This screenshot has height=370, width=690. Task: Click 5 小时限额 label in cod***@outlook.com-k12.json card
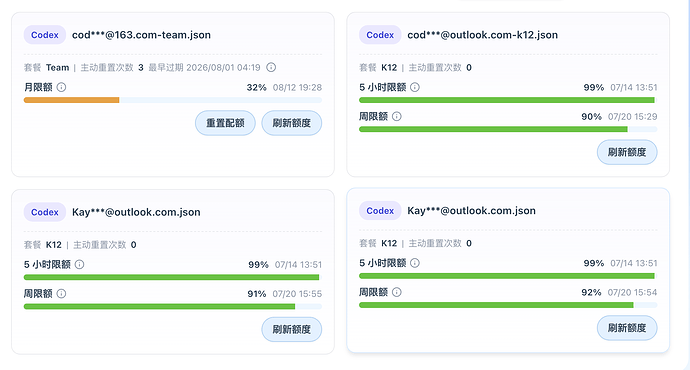point(382,87)
